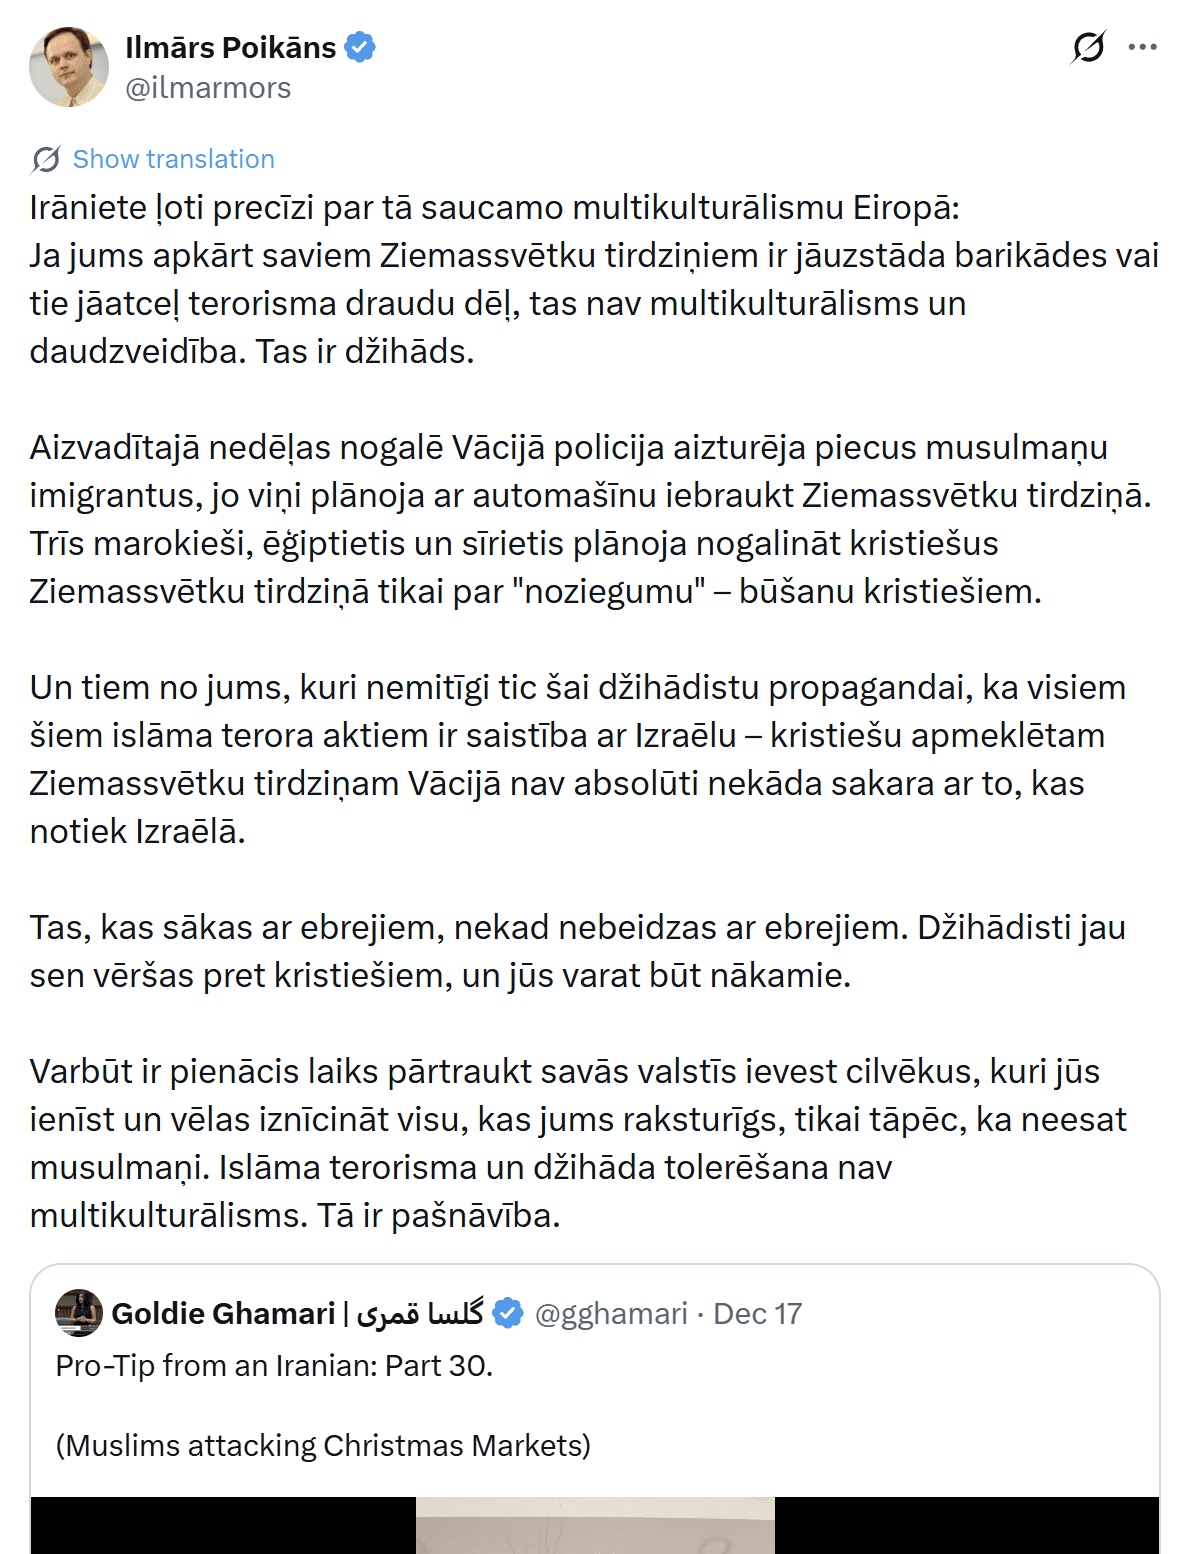Viewport: 1184px width, 1554px height.
Task: Click the paragraph starting "Tas, kas sākas"
Action: [577, 951]
